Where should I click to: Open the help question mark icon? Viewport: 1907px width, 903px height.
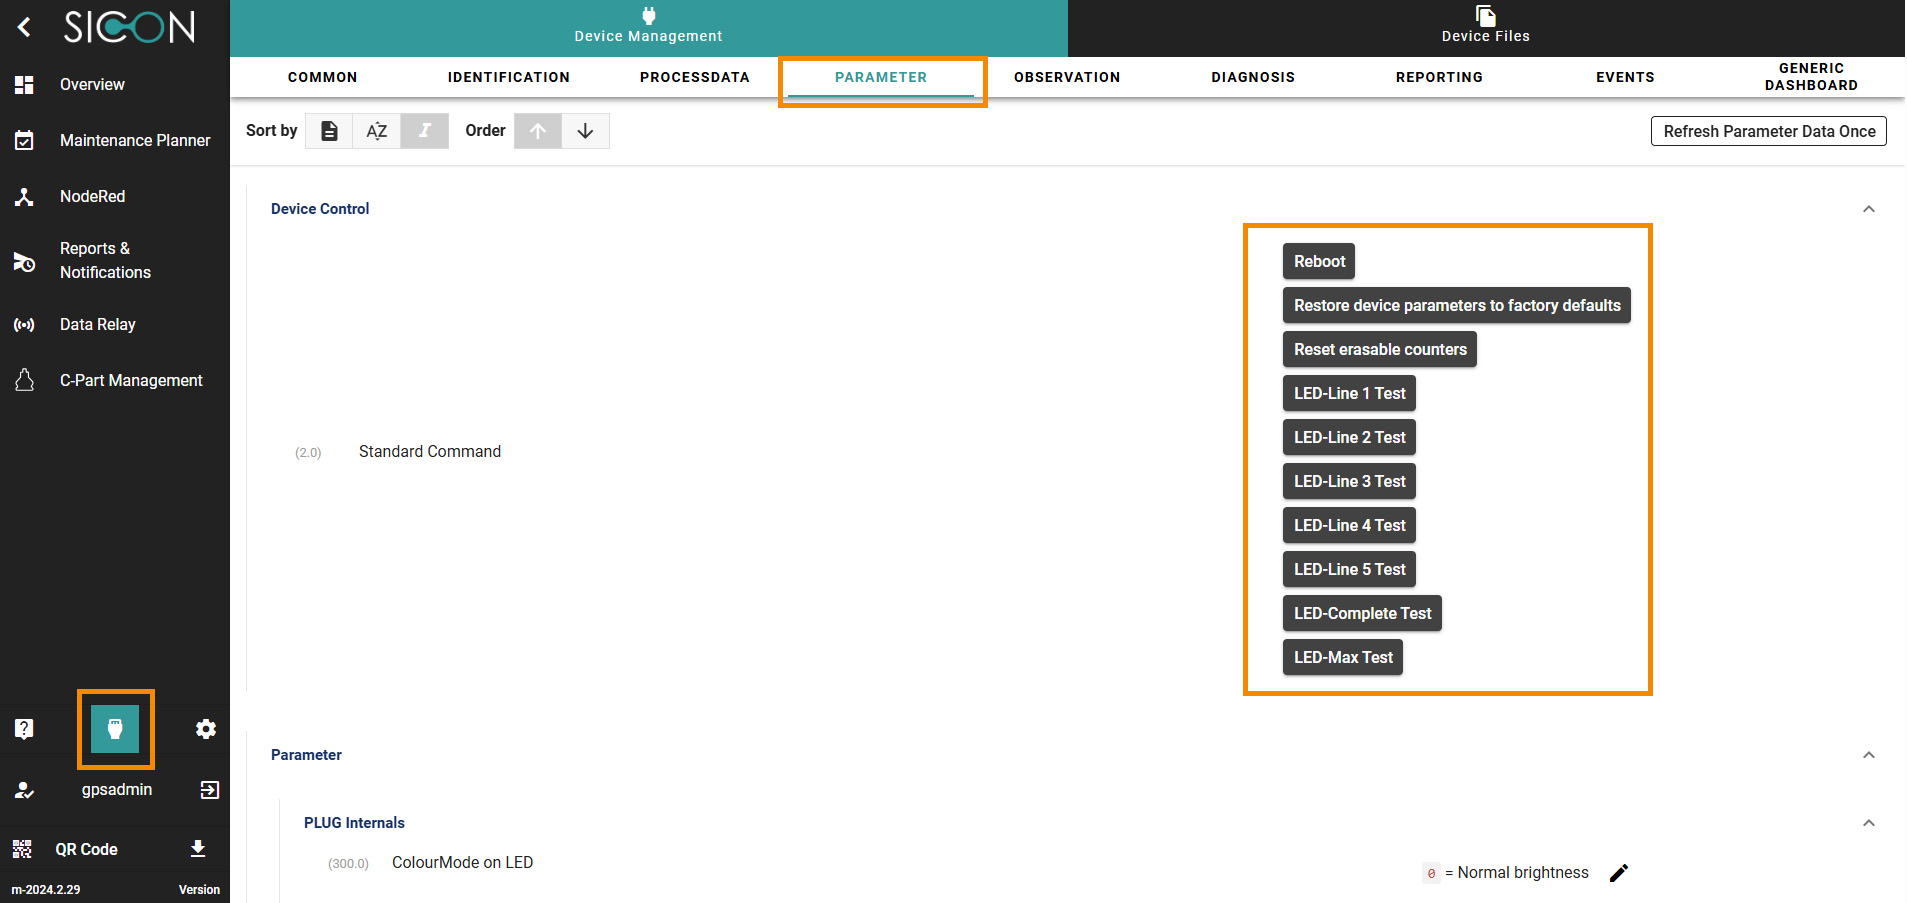click(x=24, y=729)
